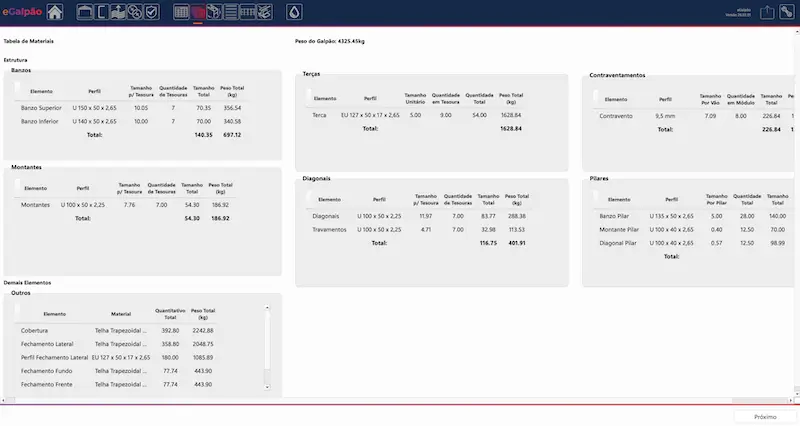
Task: Open the grid table icon in toolbar
Action: click(181, 12)
